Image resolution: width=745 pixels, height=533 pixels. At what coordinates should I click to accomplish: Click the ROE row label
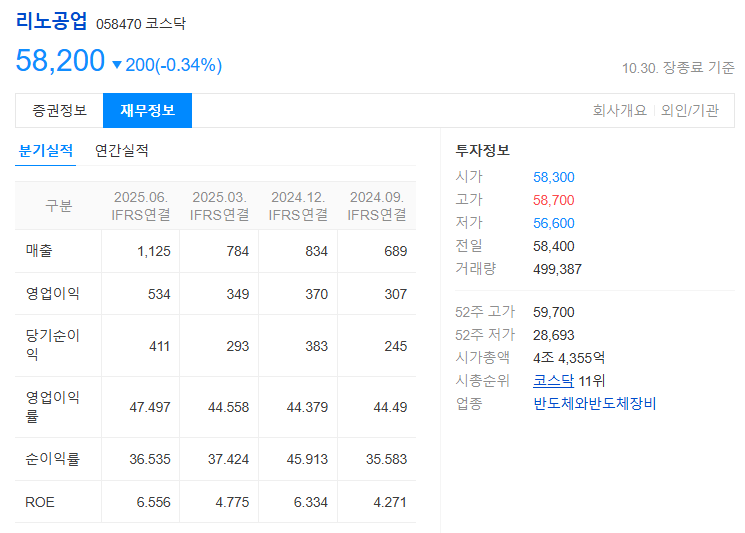tap(40, 502)
